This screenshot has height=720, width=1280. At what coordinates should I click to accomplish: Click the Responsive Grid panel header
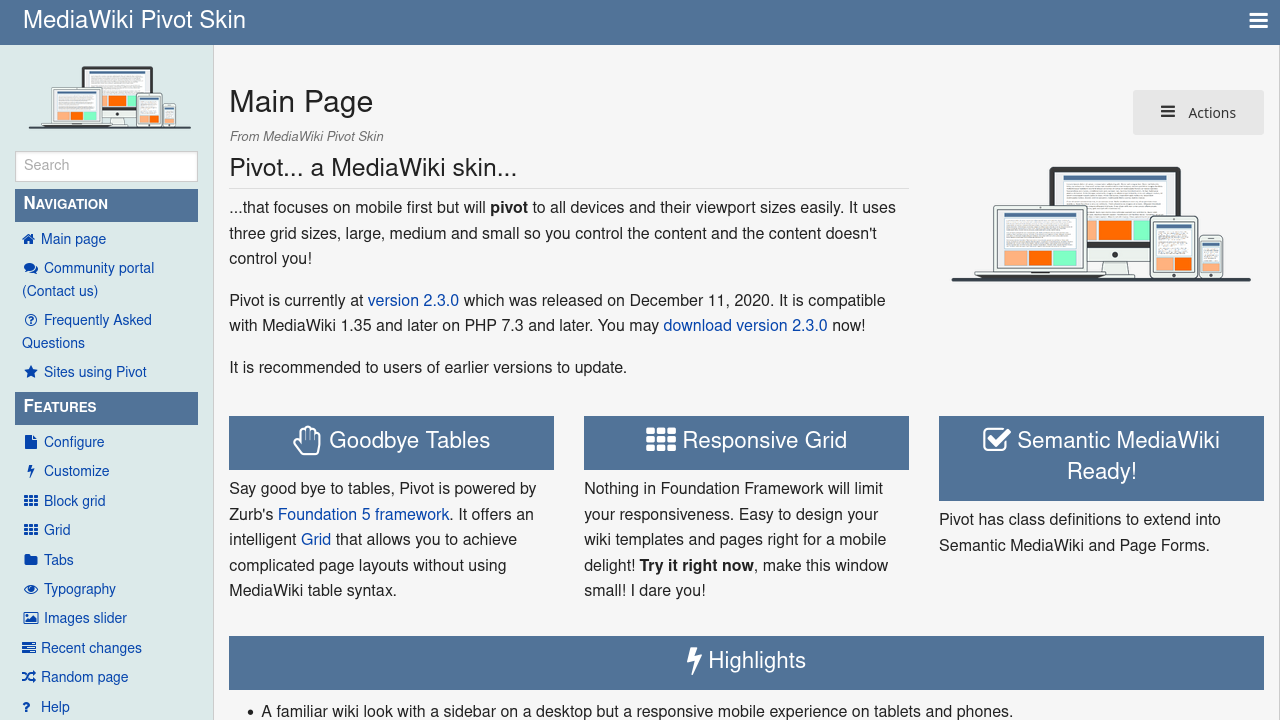(x=746, y=441)
